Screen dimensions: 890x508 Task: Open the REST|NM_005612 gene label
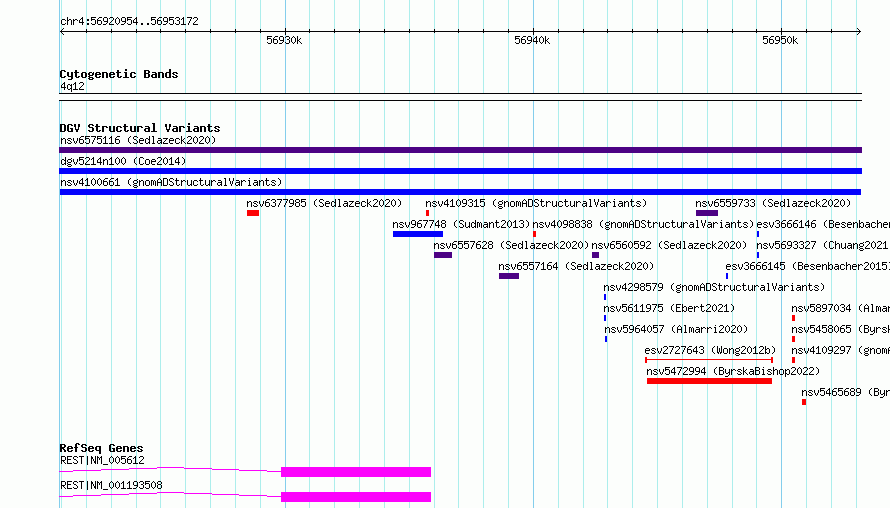[102, 460]
